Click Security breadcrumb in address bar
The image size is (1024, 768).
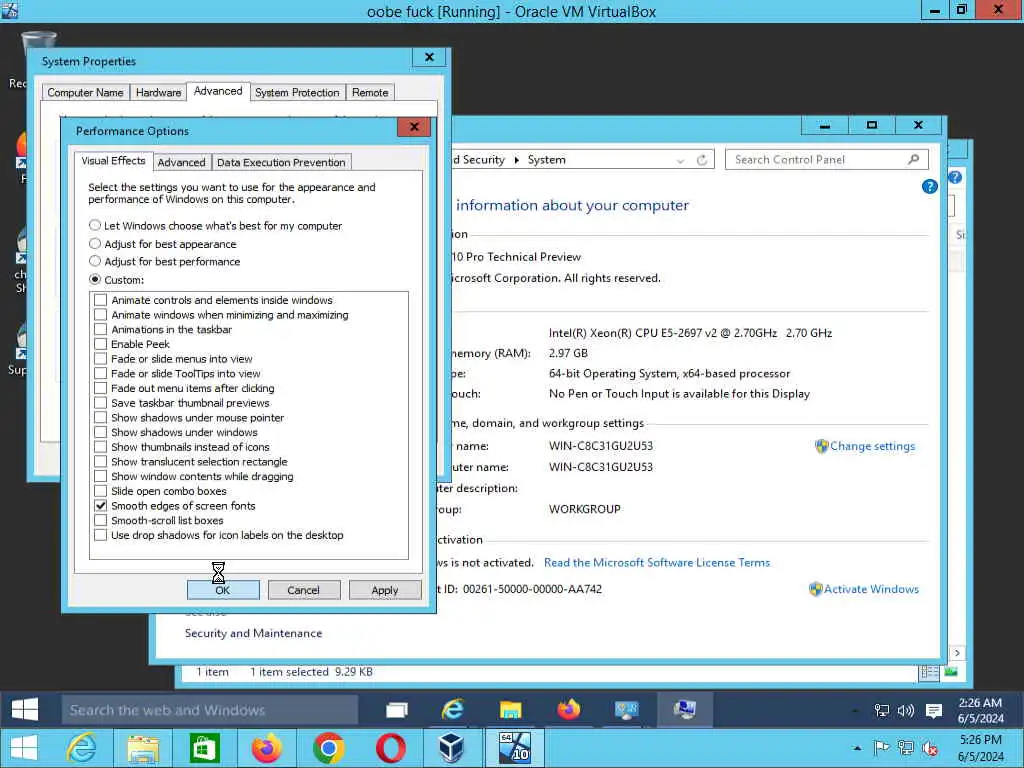(x=479, y=160)
